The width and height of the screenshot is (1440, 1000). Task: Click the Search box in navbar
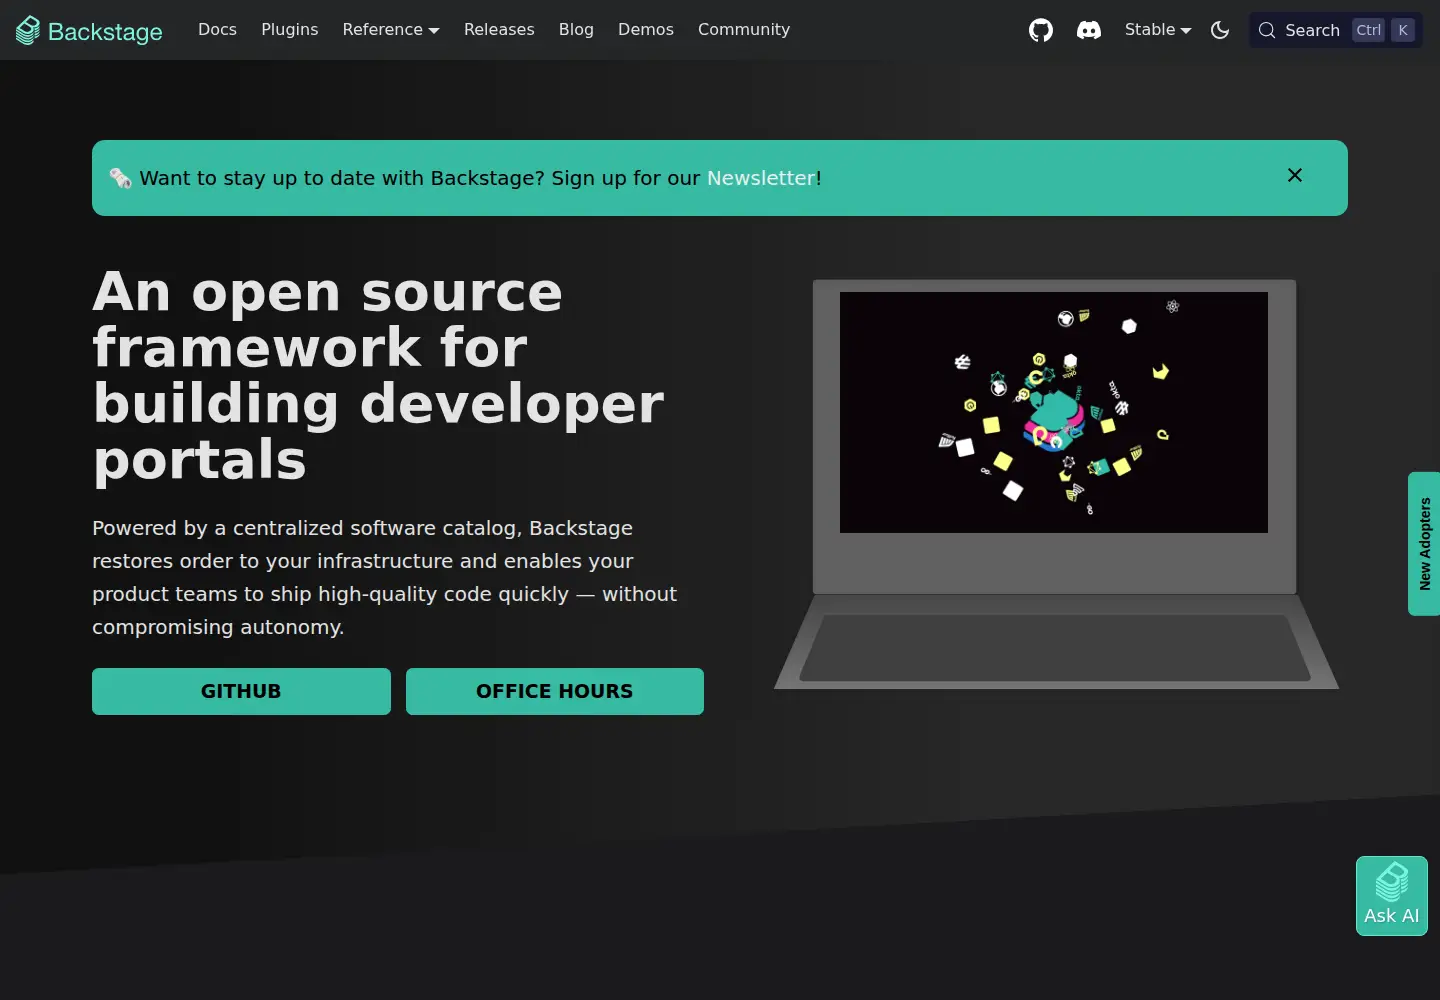click(x=1336, y=30)
